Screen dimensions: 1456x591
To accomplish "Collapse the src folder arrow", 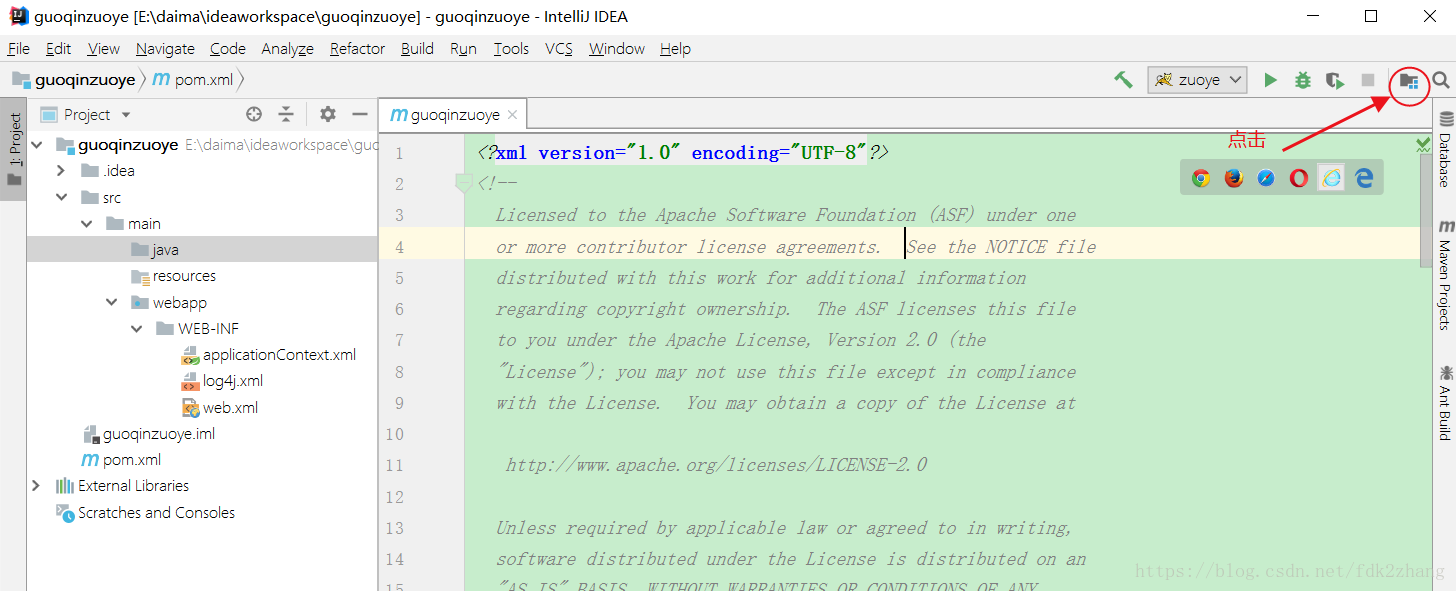I will coord(62,198).
